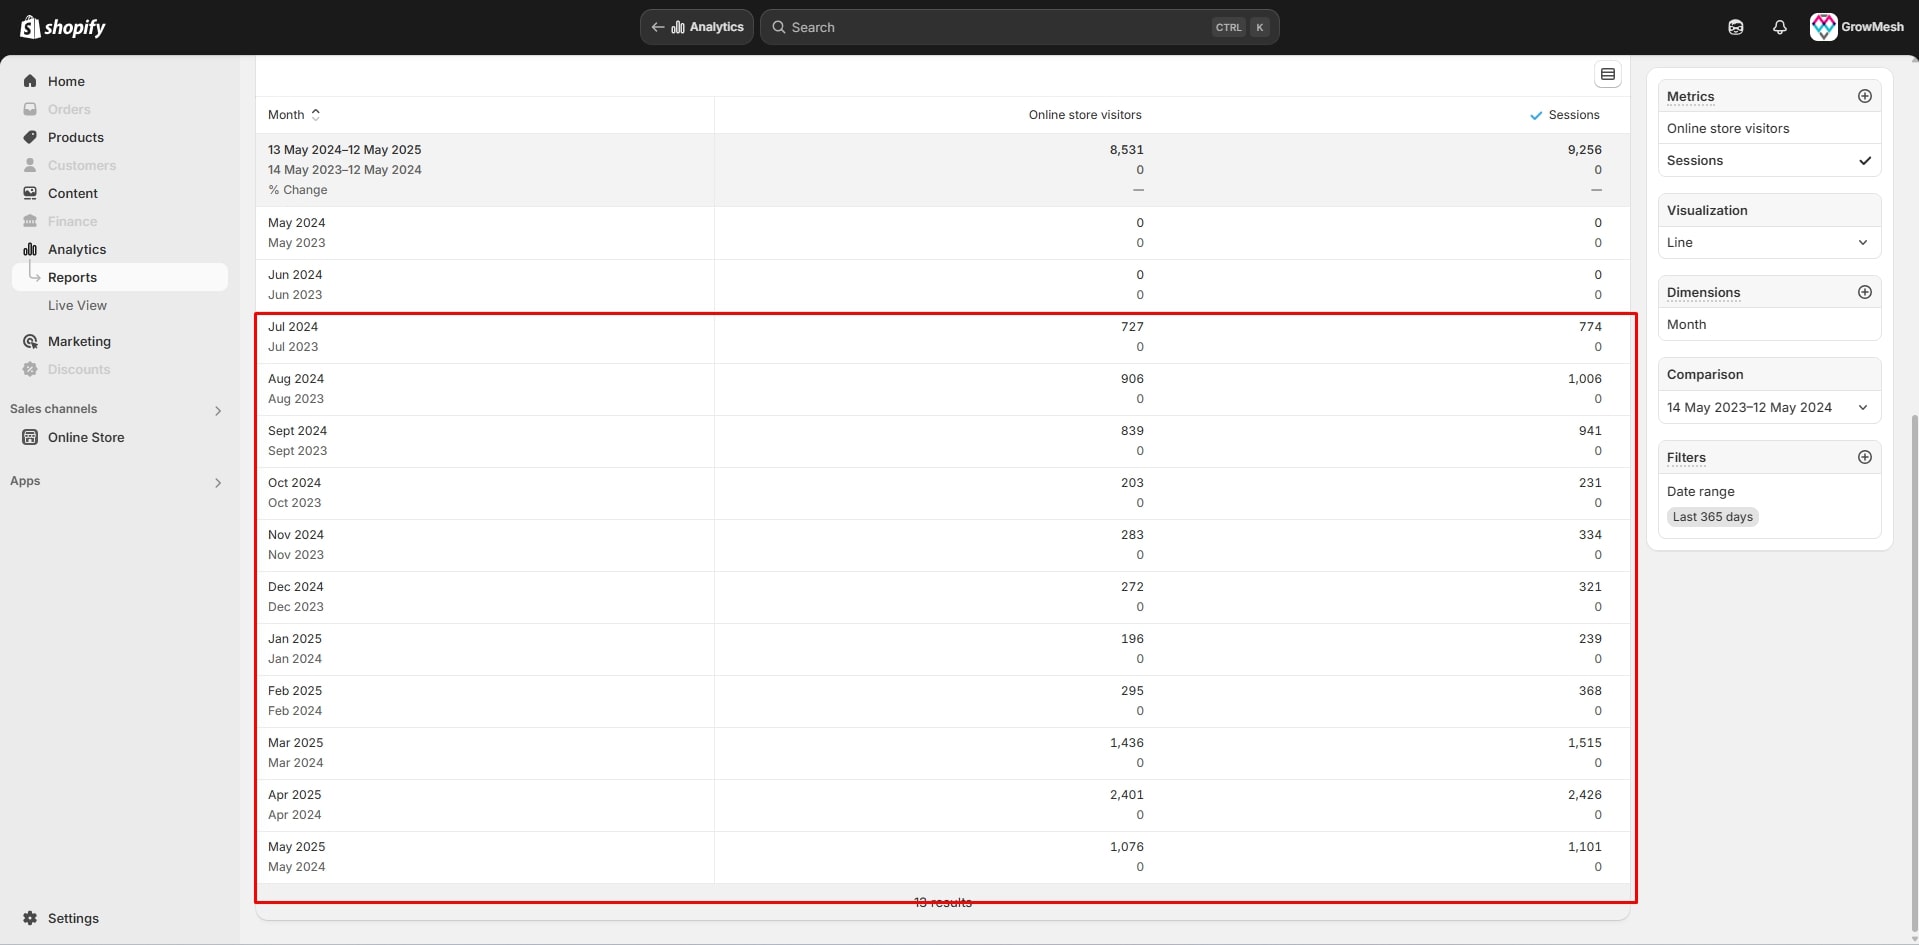Expand the Apps section
Screen dimensions: 1919x945
click(217, 482)
